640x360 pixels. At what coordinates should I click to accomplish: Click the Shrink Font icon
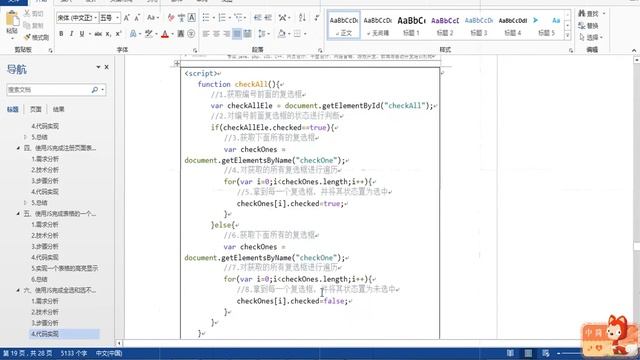pos(138,18)
